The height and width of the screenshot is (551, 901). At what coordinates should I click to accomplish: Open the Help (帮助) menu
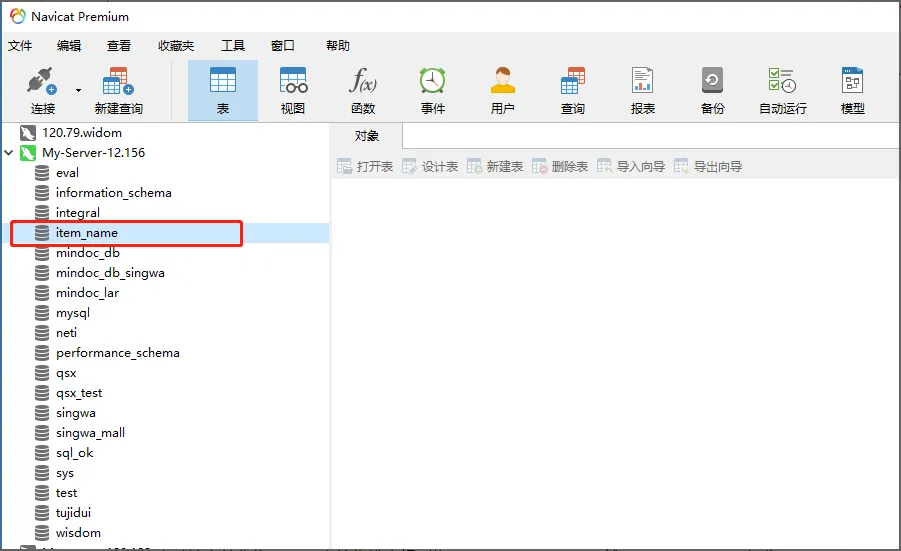pos(338,45)
